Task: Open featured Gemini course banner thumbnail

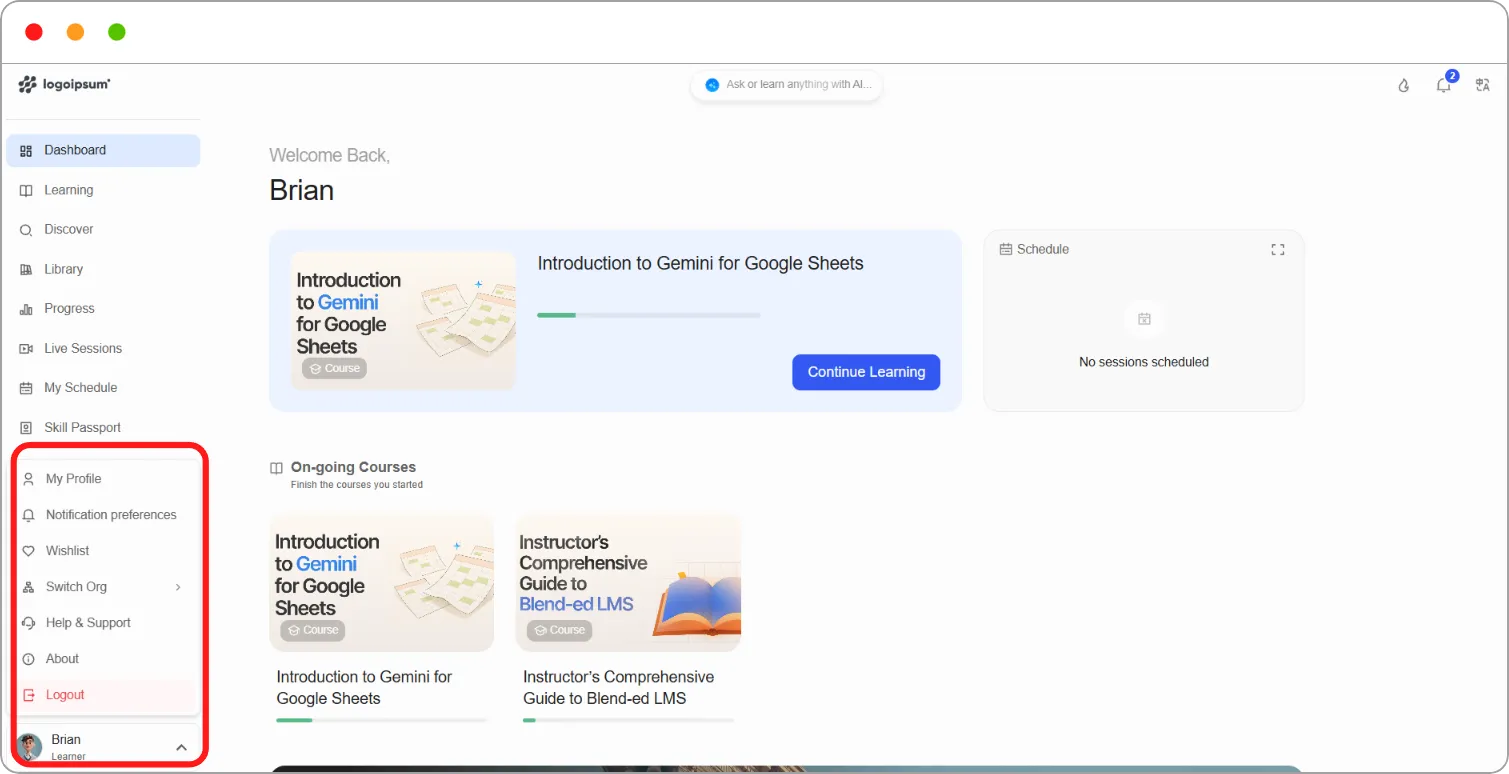Action: click(403, 320)
